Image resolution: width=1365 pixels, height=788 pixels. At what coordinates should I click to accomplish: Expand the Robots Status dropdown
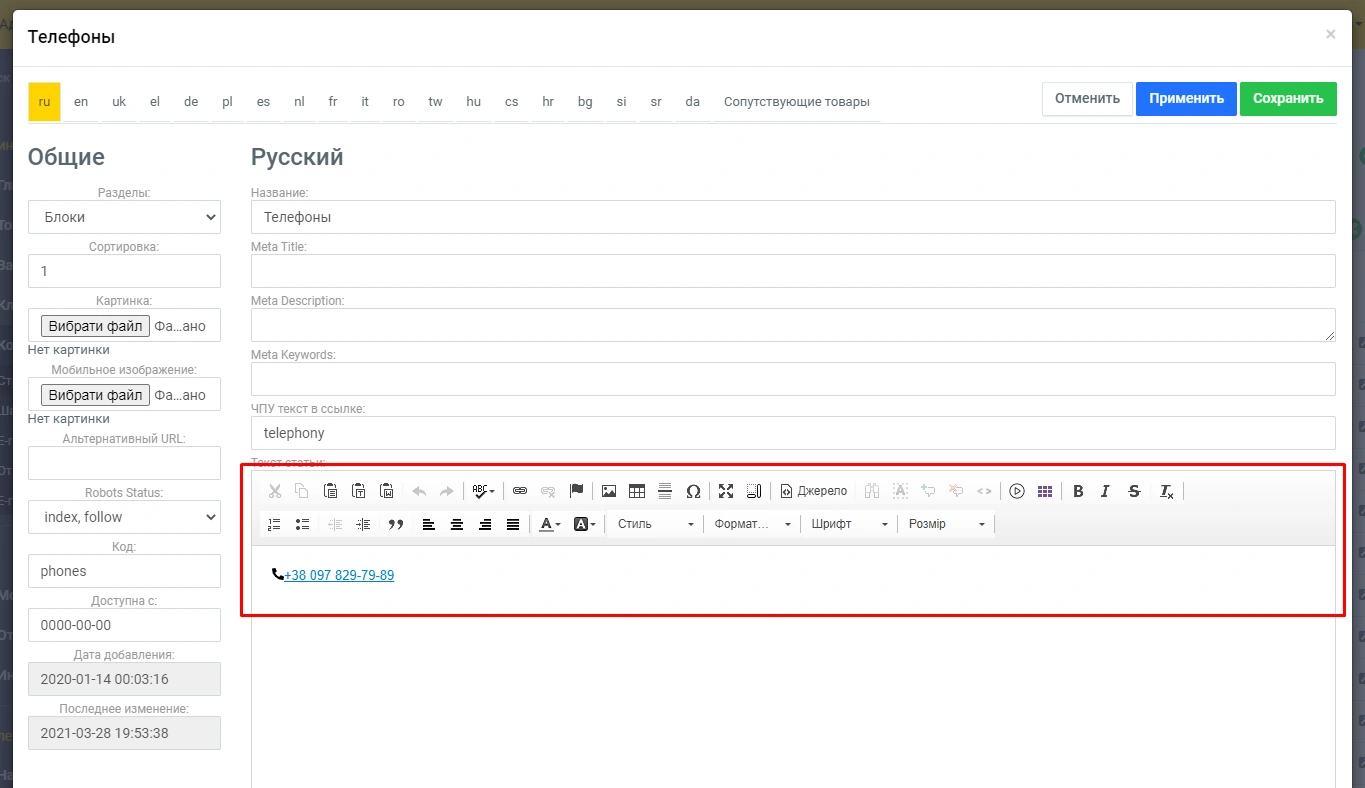[124, 517]
